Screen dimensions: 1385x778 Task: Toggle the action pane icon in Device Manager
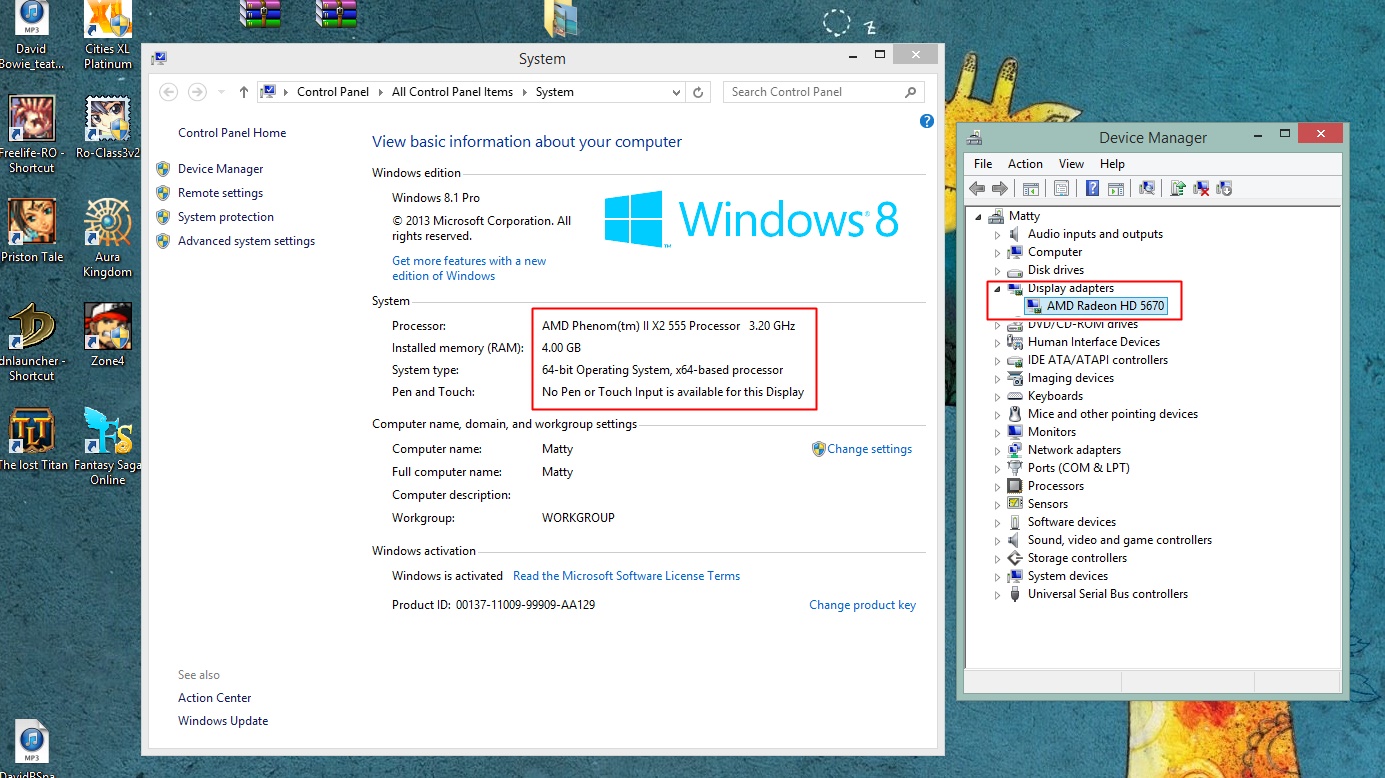point(1116,188)
